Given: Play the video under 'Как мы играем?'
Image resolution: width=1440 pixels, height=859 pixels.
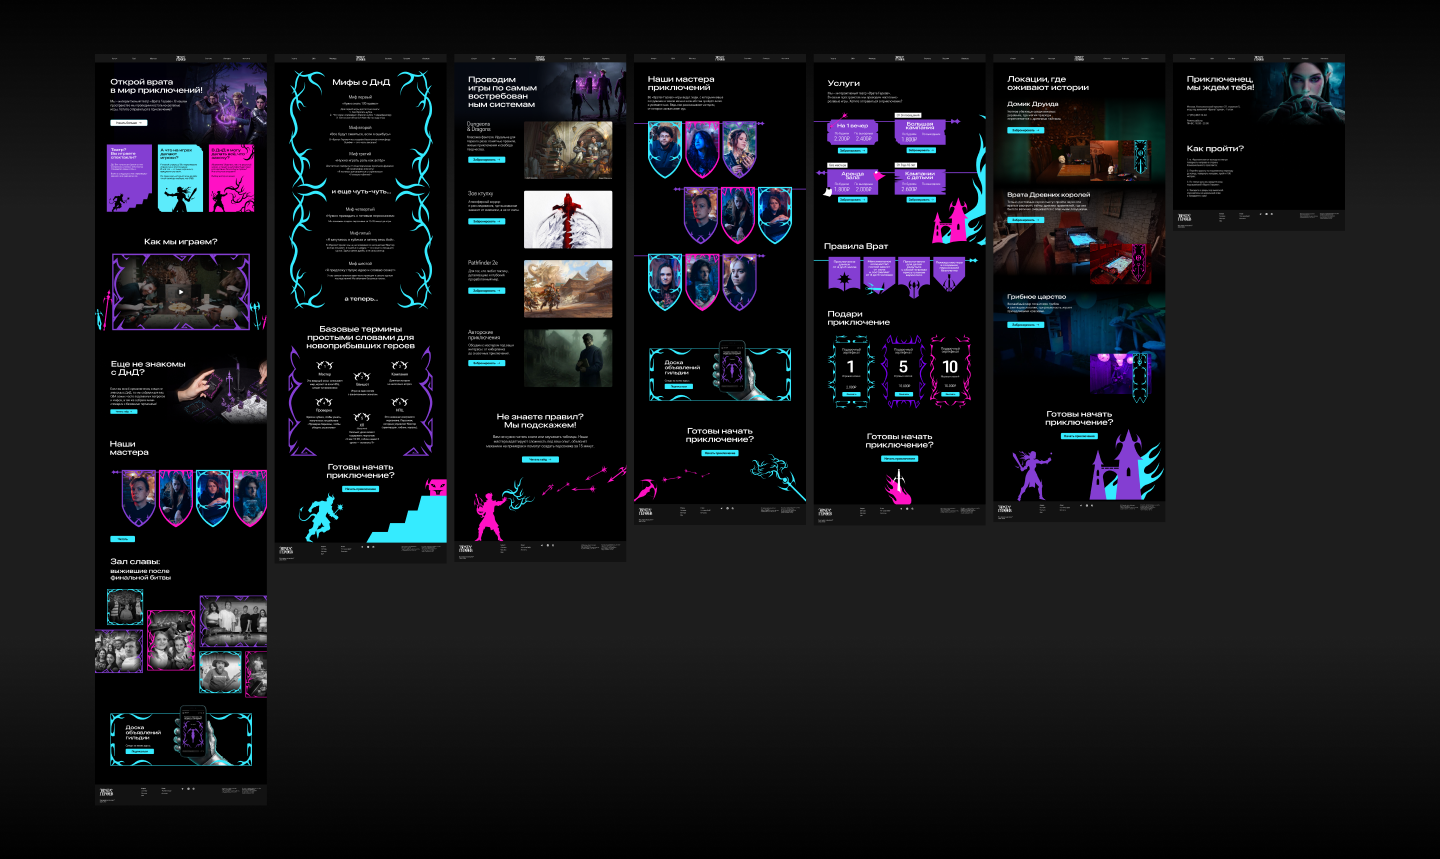Looking at the screenshot, I should [181, 292].
